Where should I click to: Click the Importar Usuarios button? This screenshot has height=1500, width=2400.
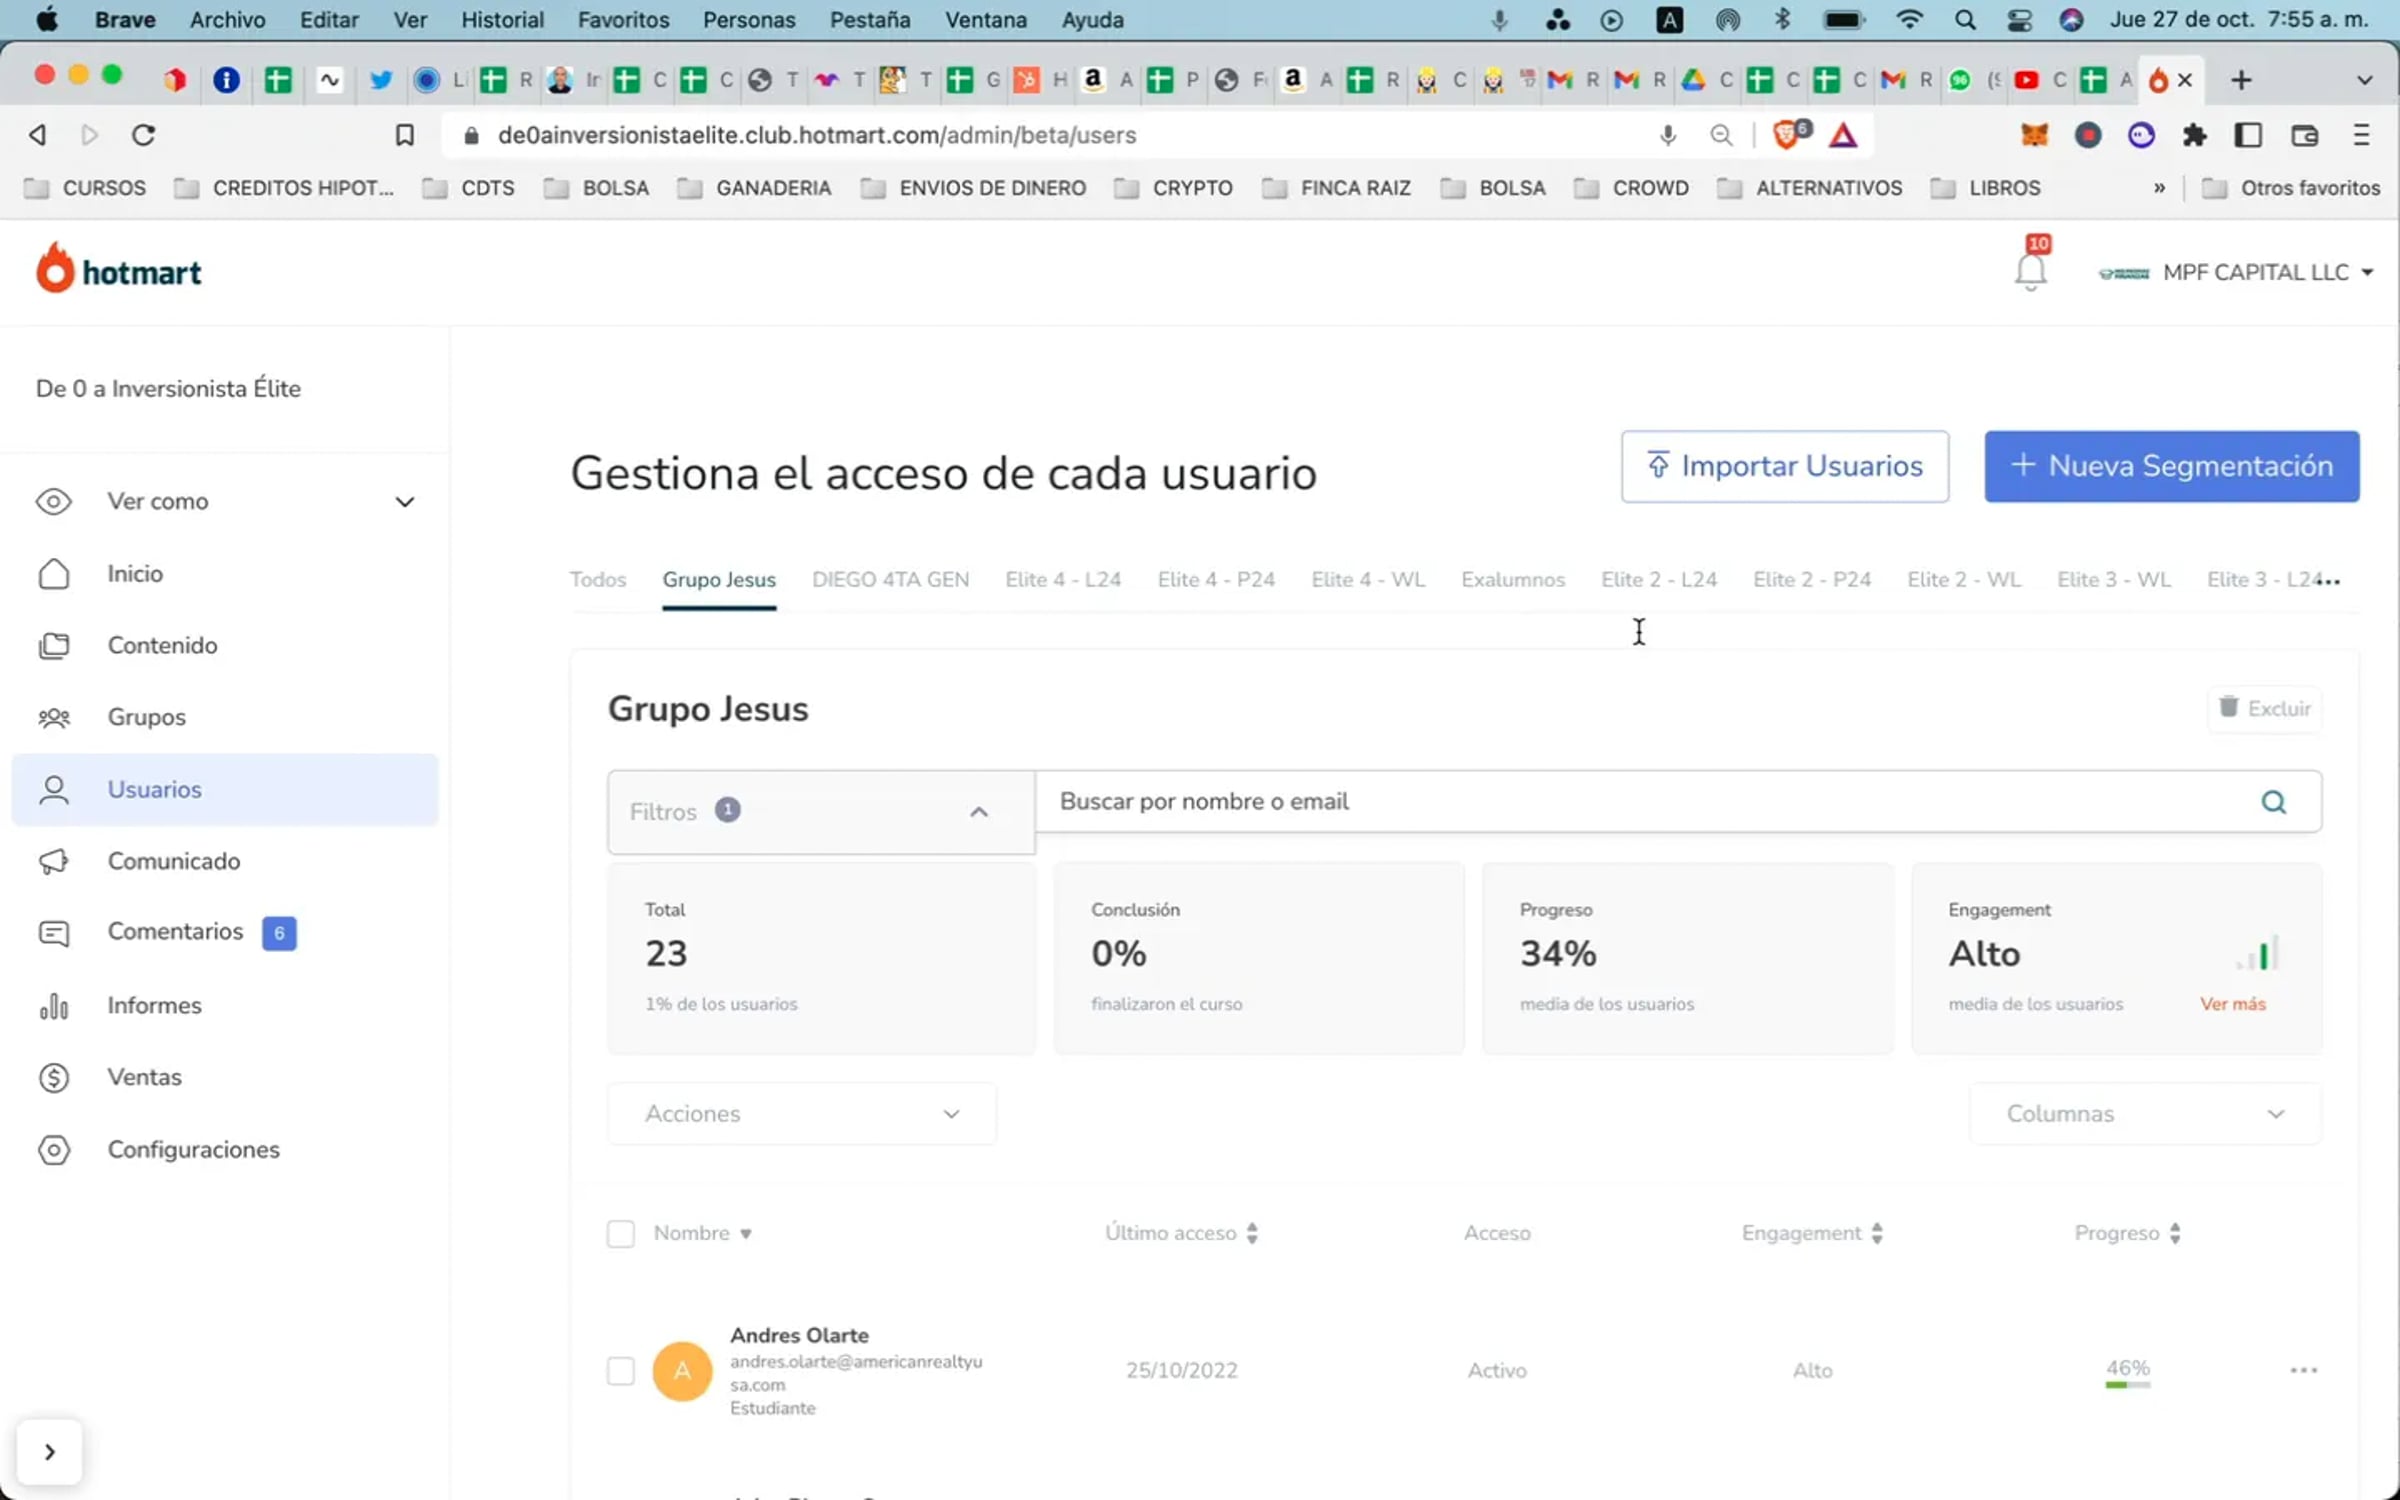[1784, 466]
